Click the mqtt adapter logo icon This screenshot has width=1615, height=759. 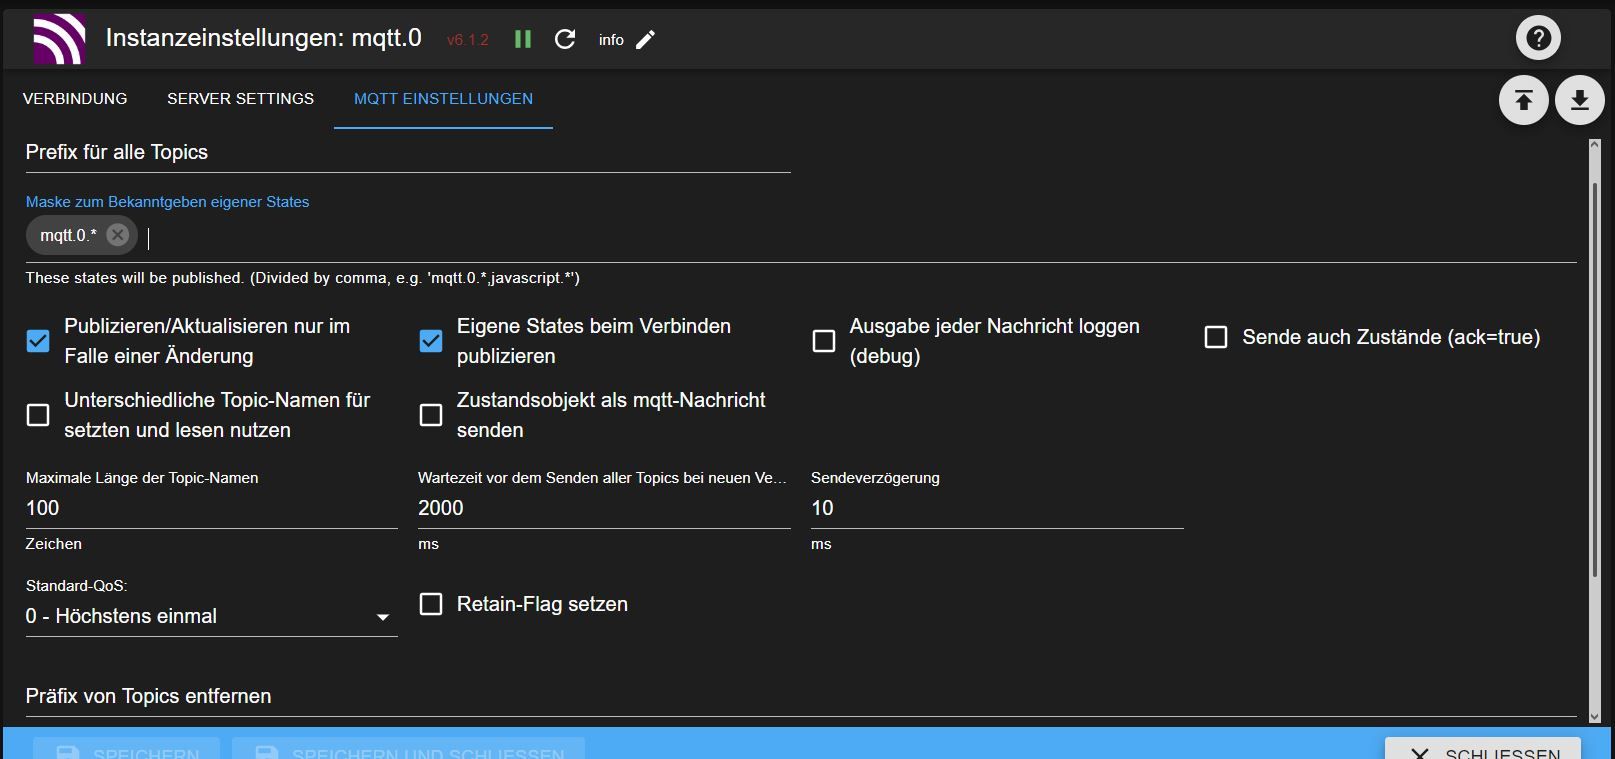coord(59,39)
